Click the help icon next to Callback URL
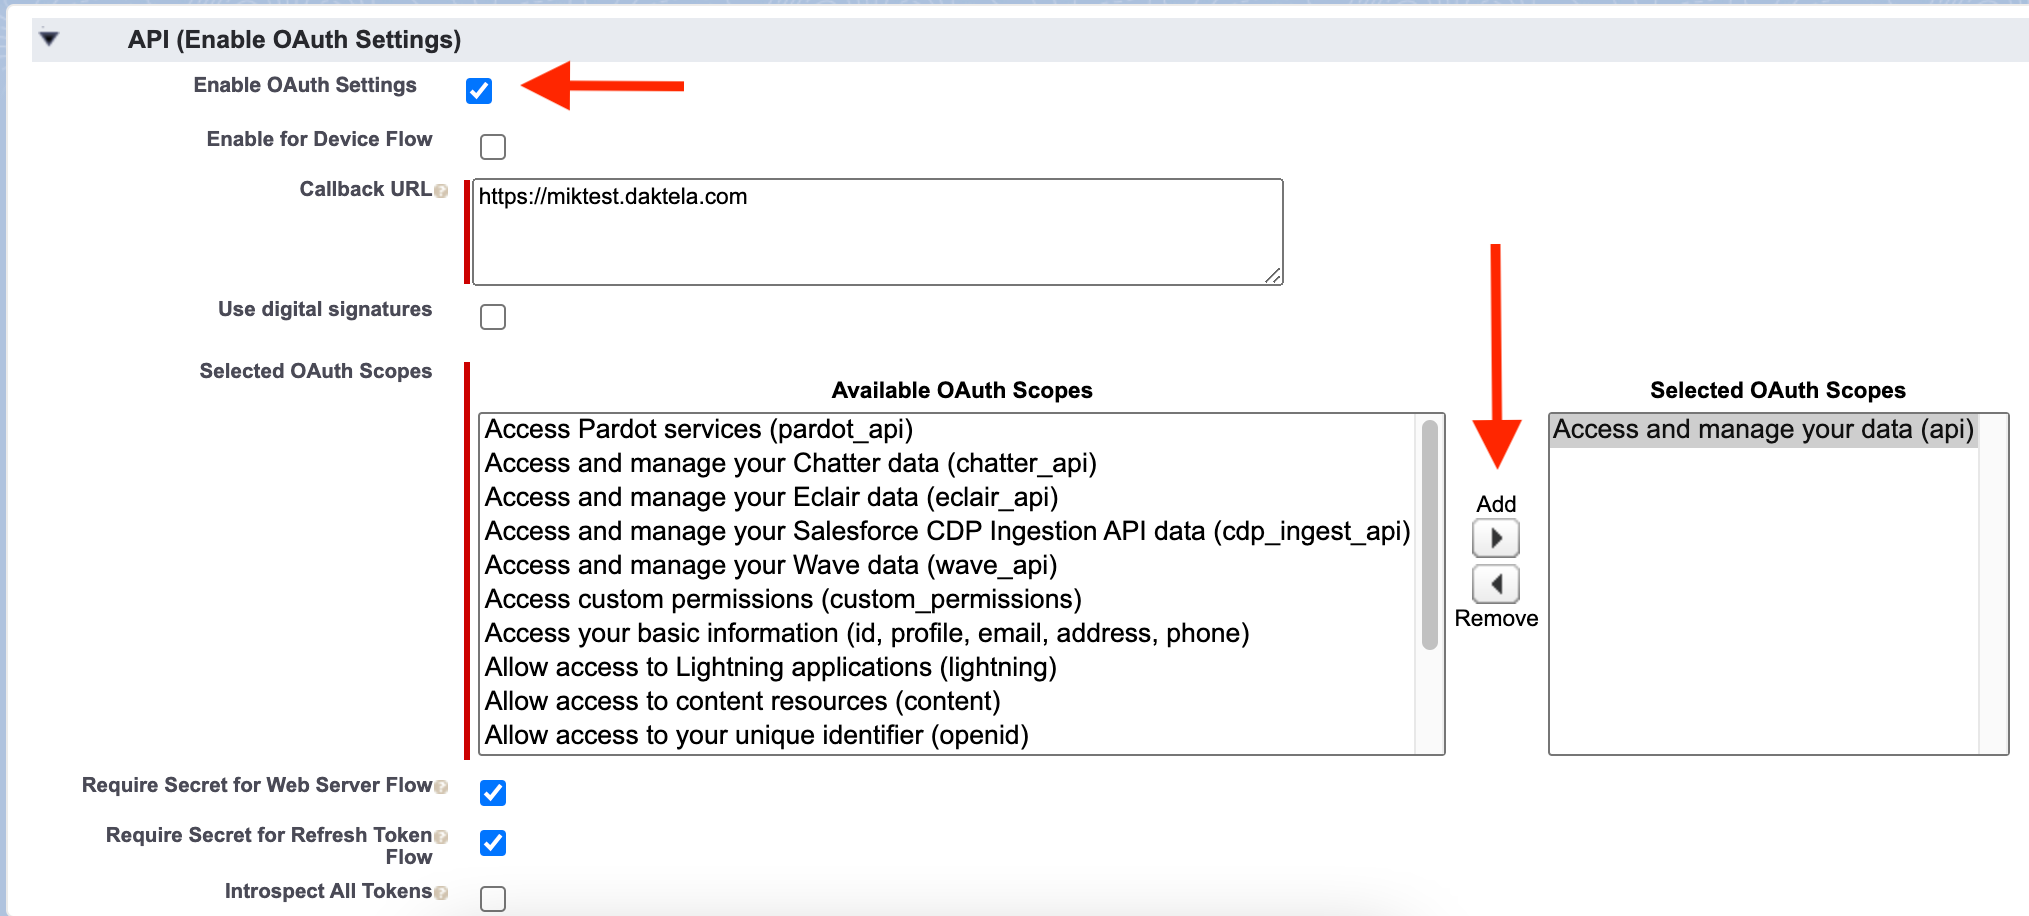 [x=440, y=191]
